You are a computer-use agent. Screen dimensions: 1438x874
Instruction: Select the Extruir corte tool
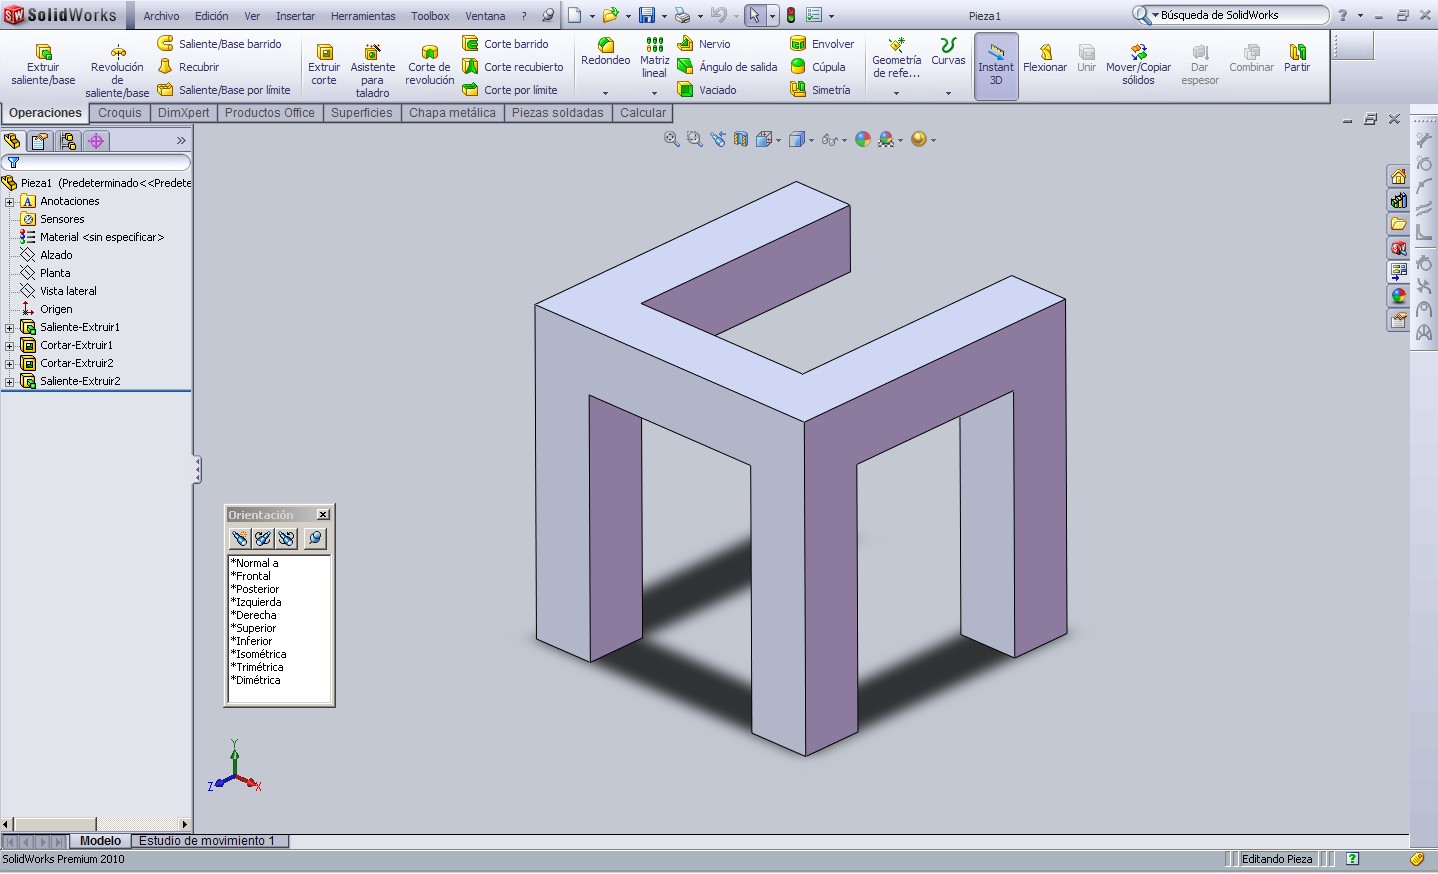tap(324, 64)
